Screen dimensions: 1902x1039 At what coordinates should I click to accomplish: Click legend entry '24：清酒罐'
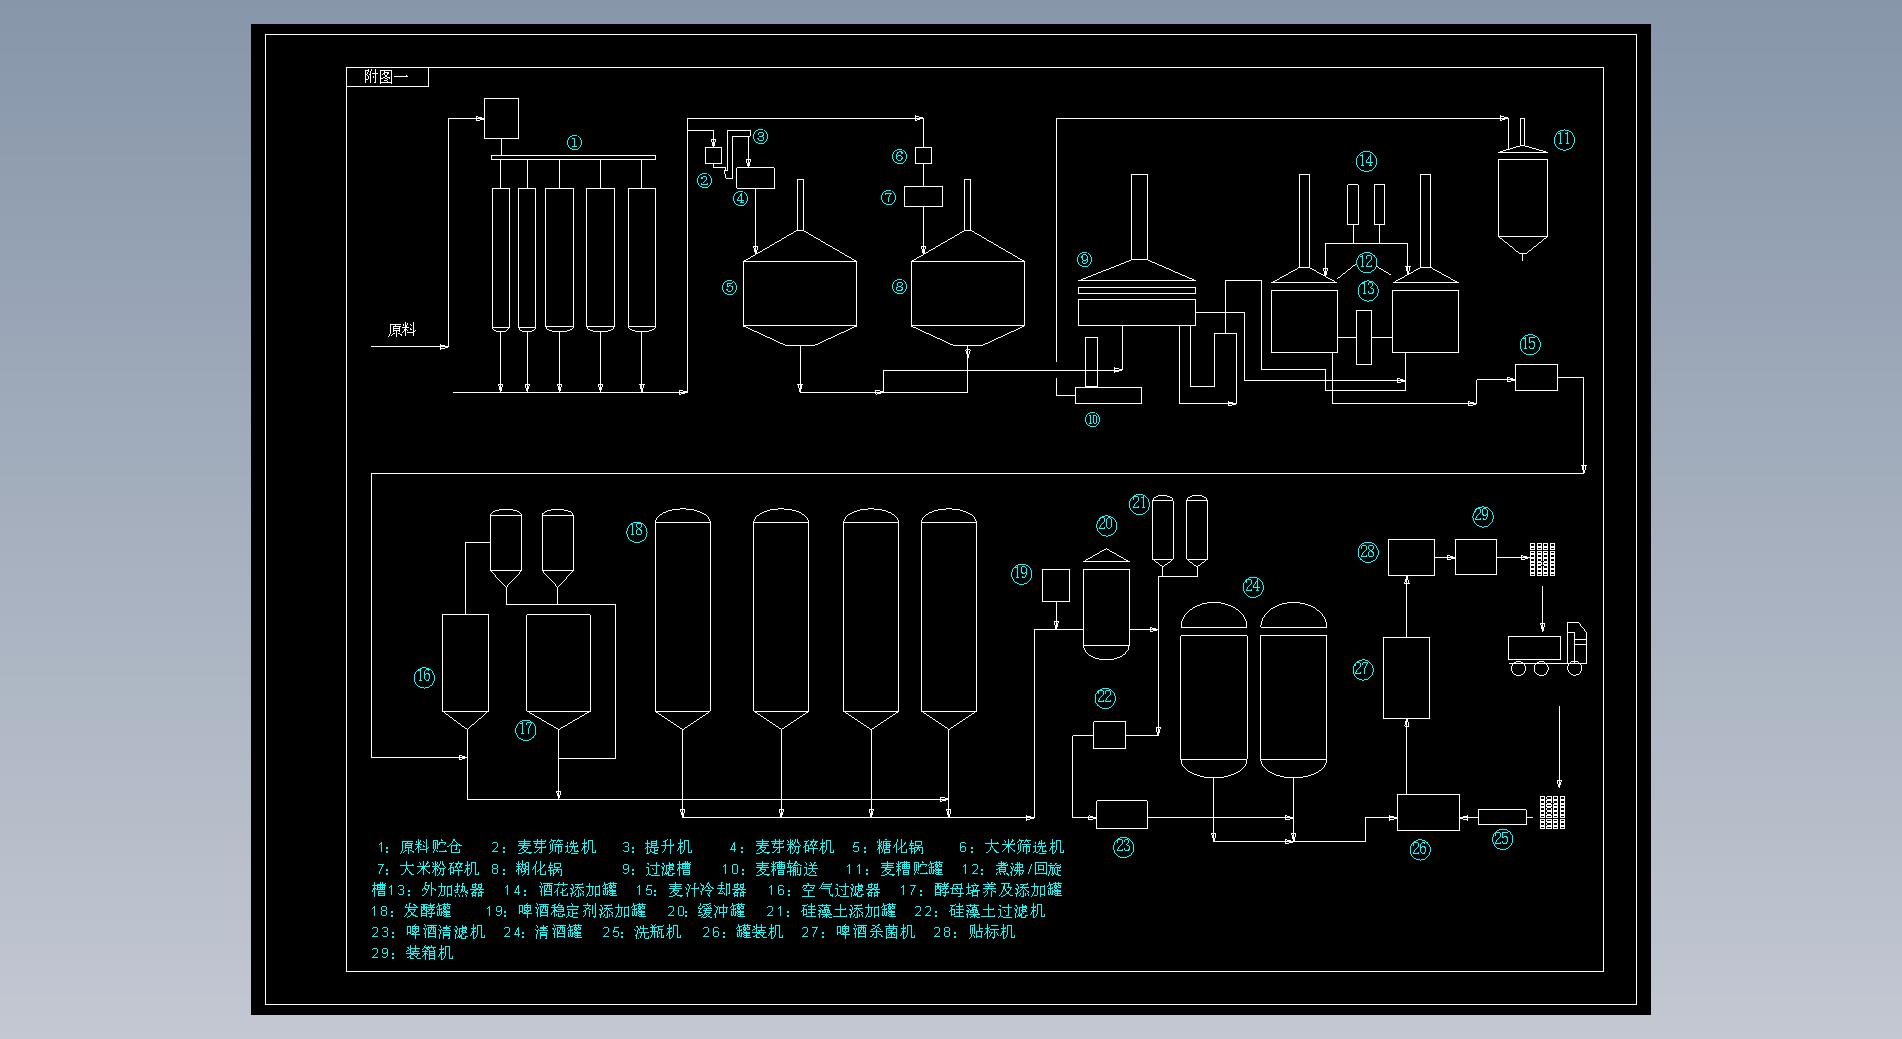543,932
